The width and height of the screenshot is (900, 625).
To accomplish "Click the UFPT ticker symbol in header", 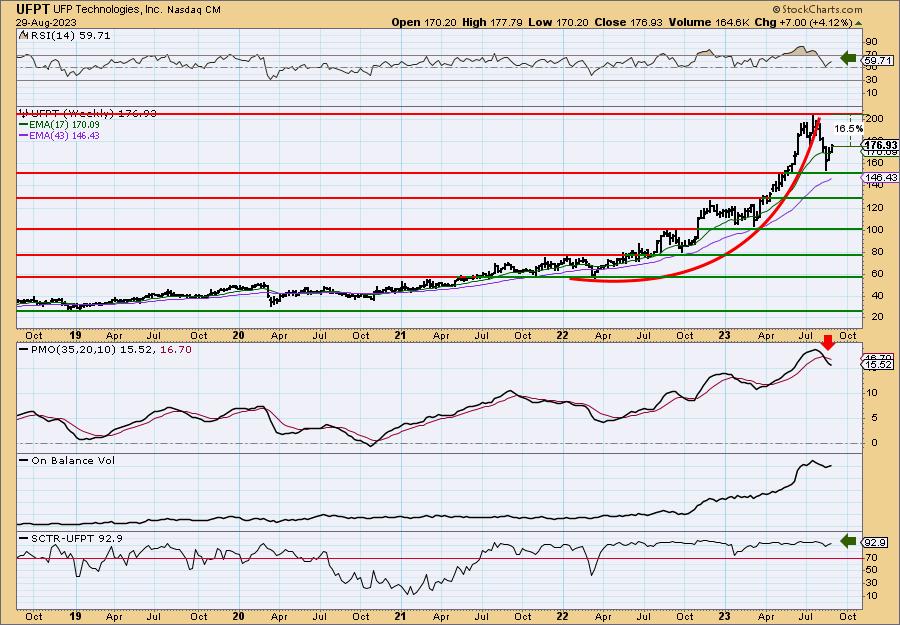I will (x=33, y=9).
